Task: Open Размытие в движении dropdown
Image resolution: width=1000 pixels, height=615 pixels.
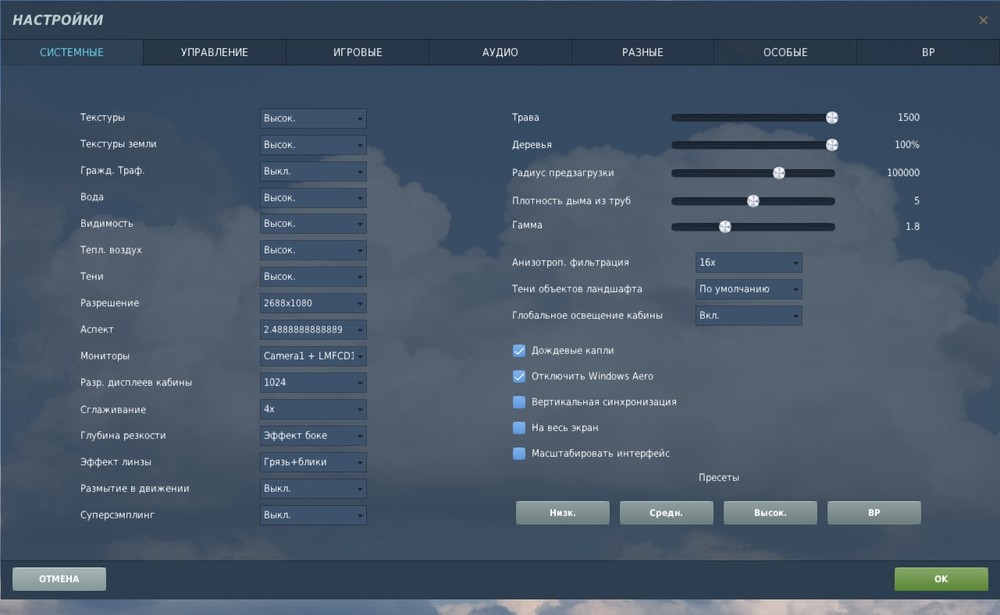Action: click(313, 489)
